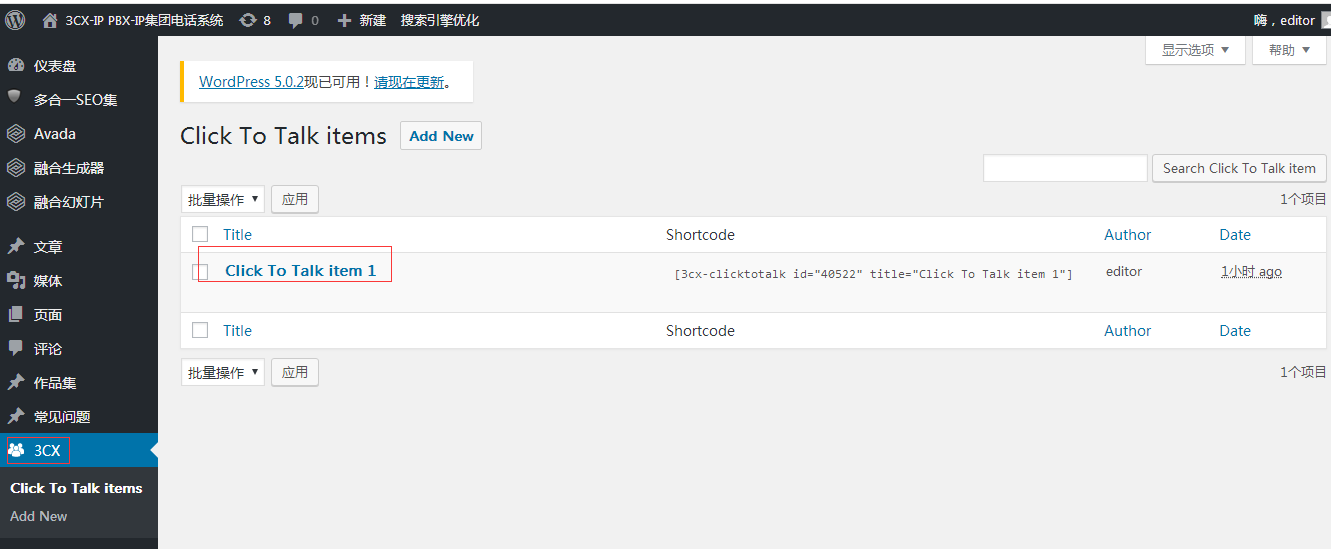
Task: Sort by Date in table header
Action: [x=1235, y=234]
